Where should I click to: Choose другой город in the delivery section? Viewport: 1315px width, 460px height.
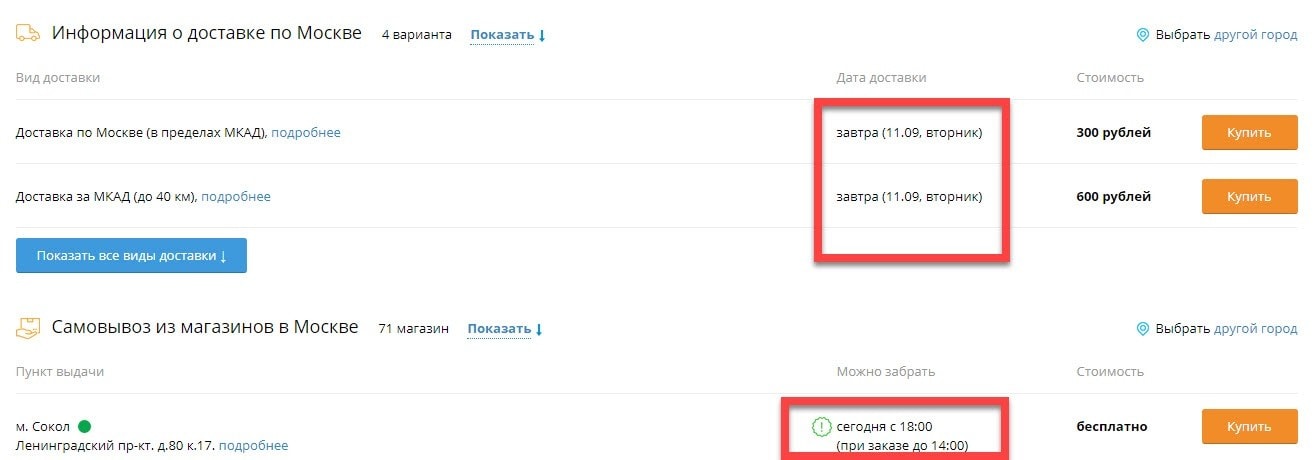(1255, 35)
